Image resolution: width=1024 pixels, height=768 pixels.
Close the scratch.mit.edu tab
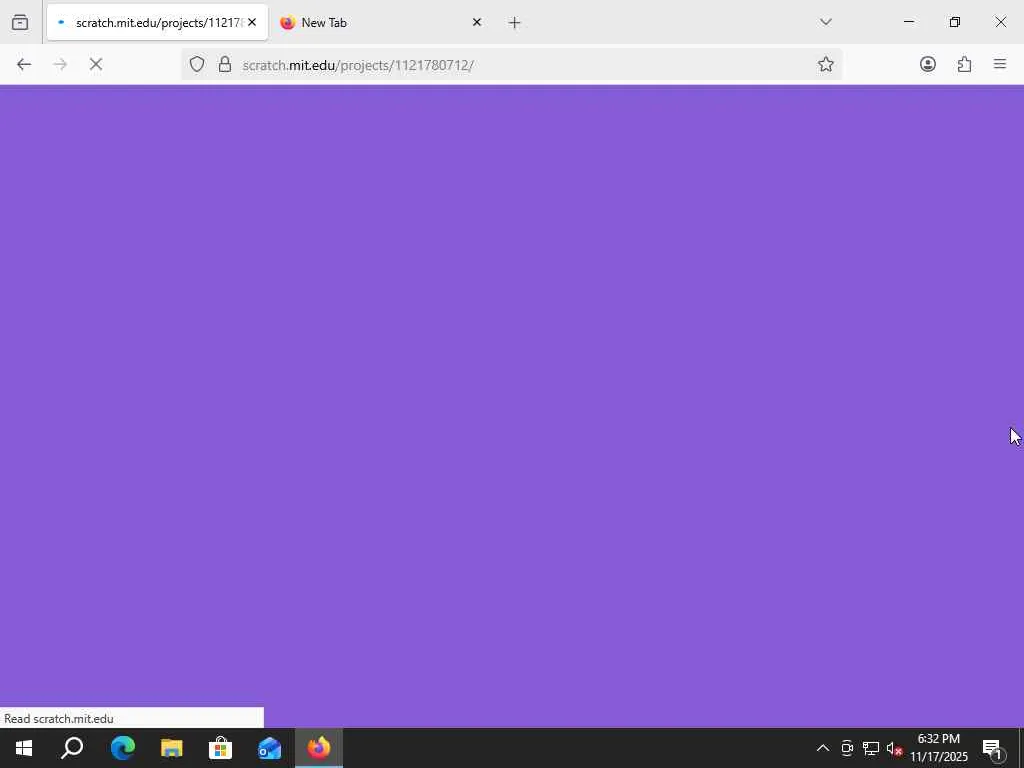pos(252,22)
